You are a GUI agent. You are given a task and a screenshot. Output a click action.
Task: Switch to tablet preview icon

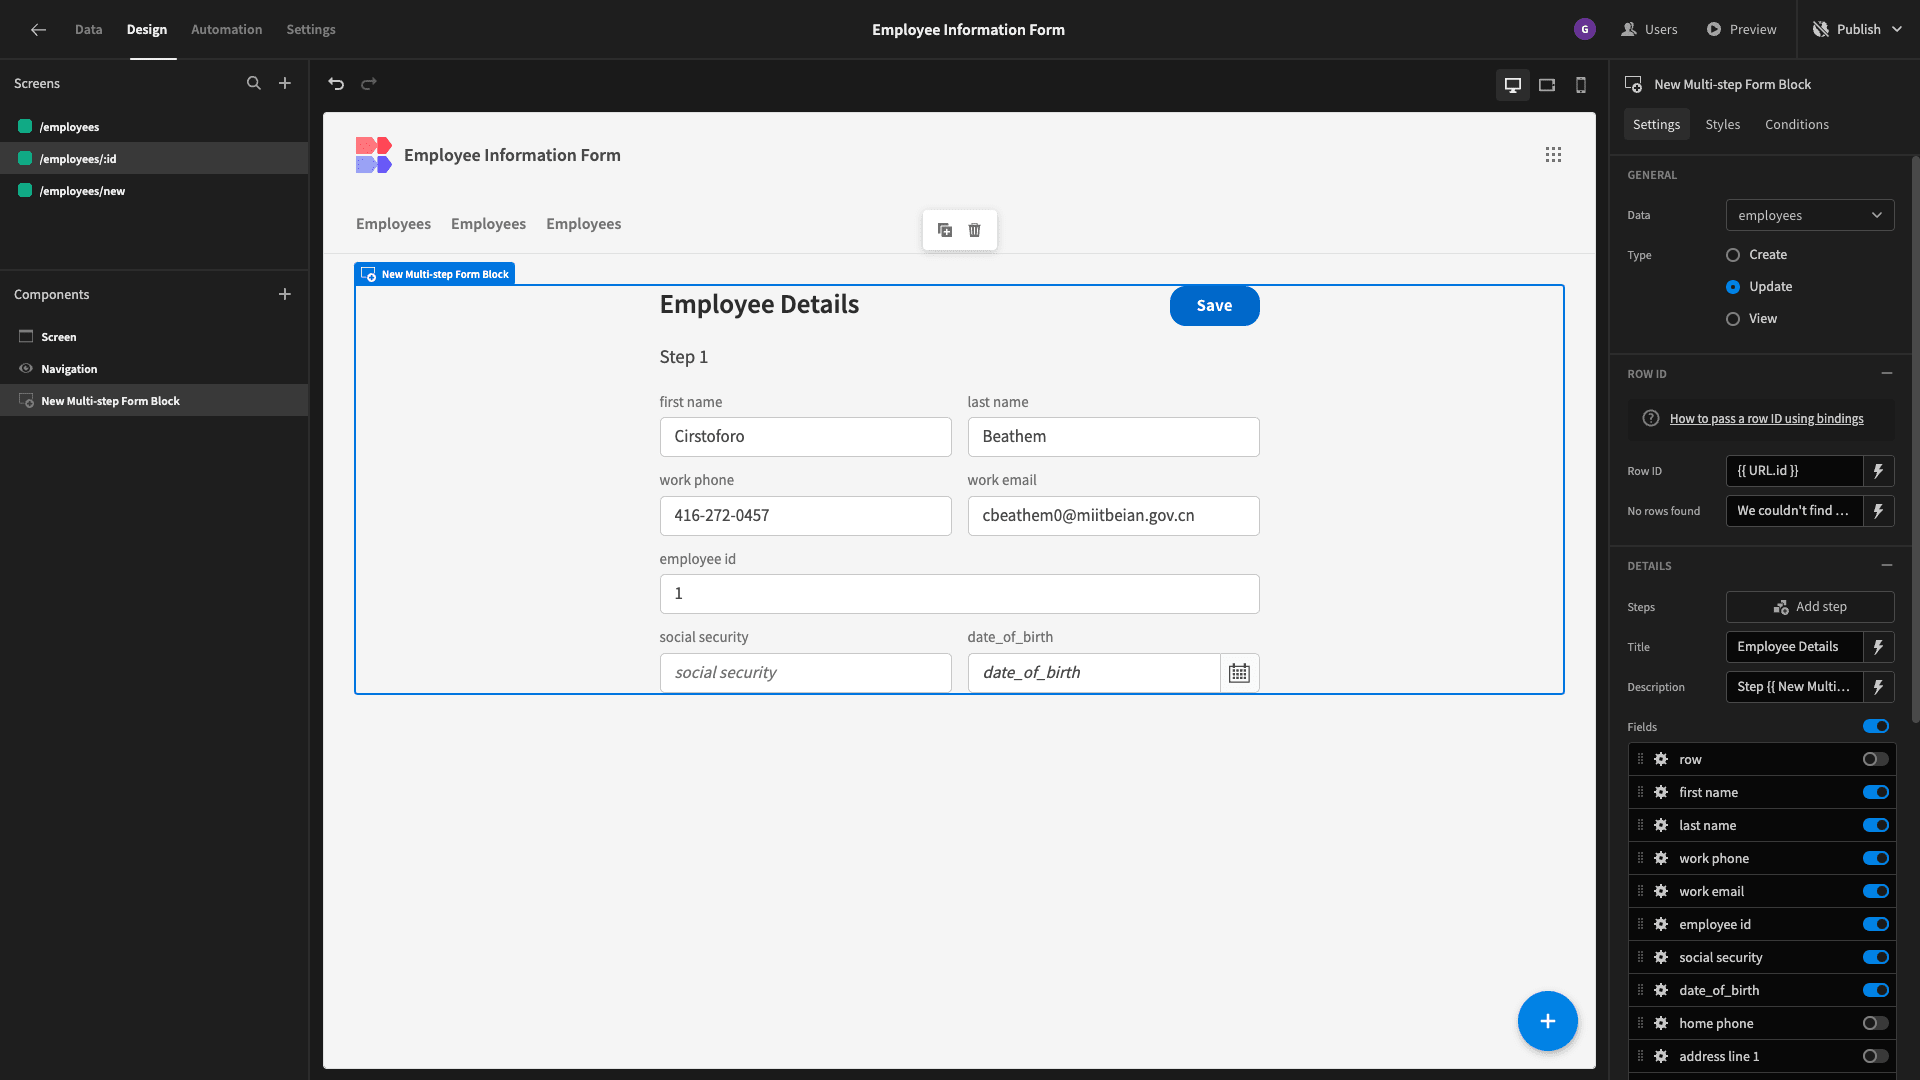coord(1547,85)
